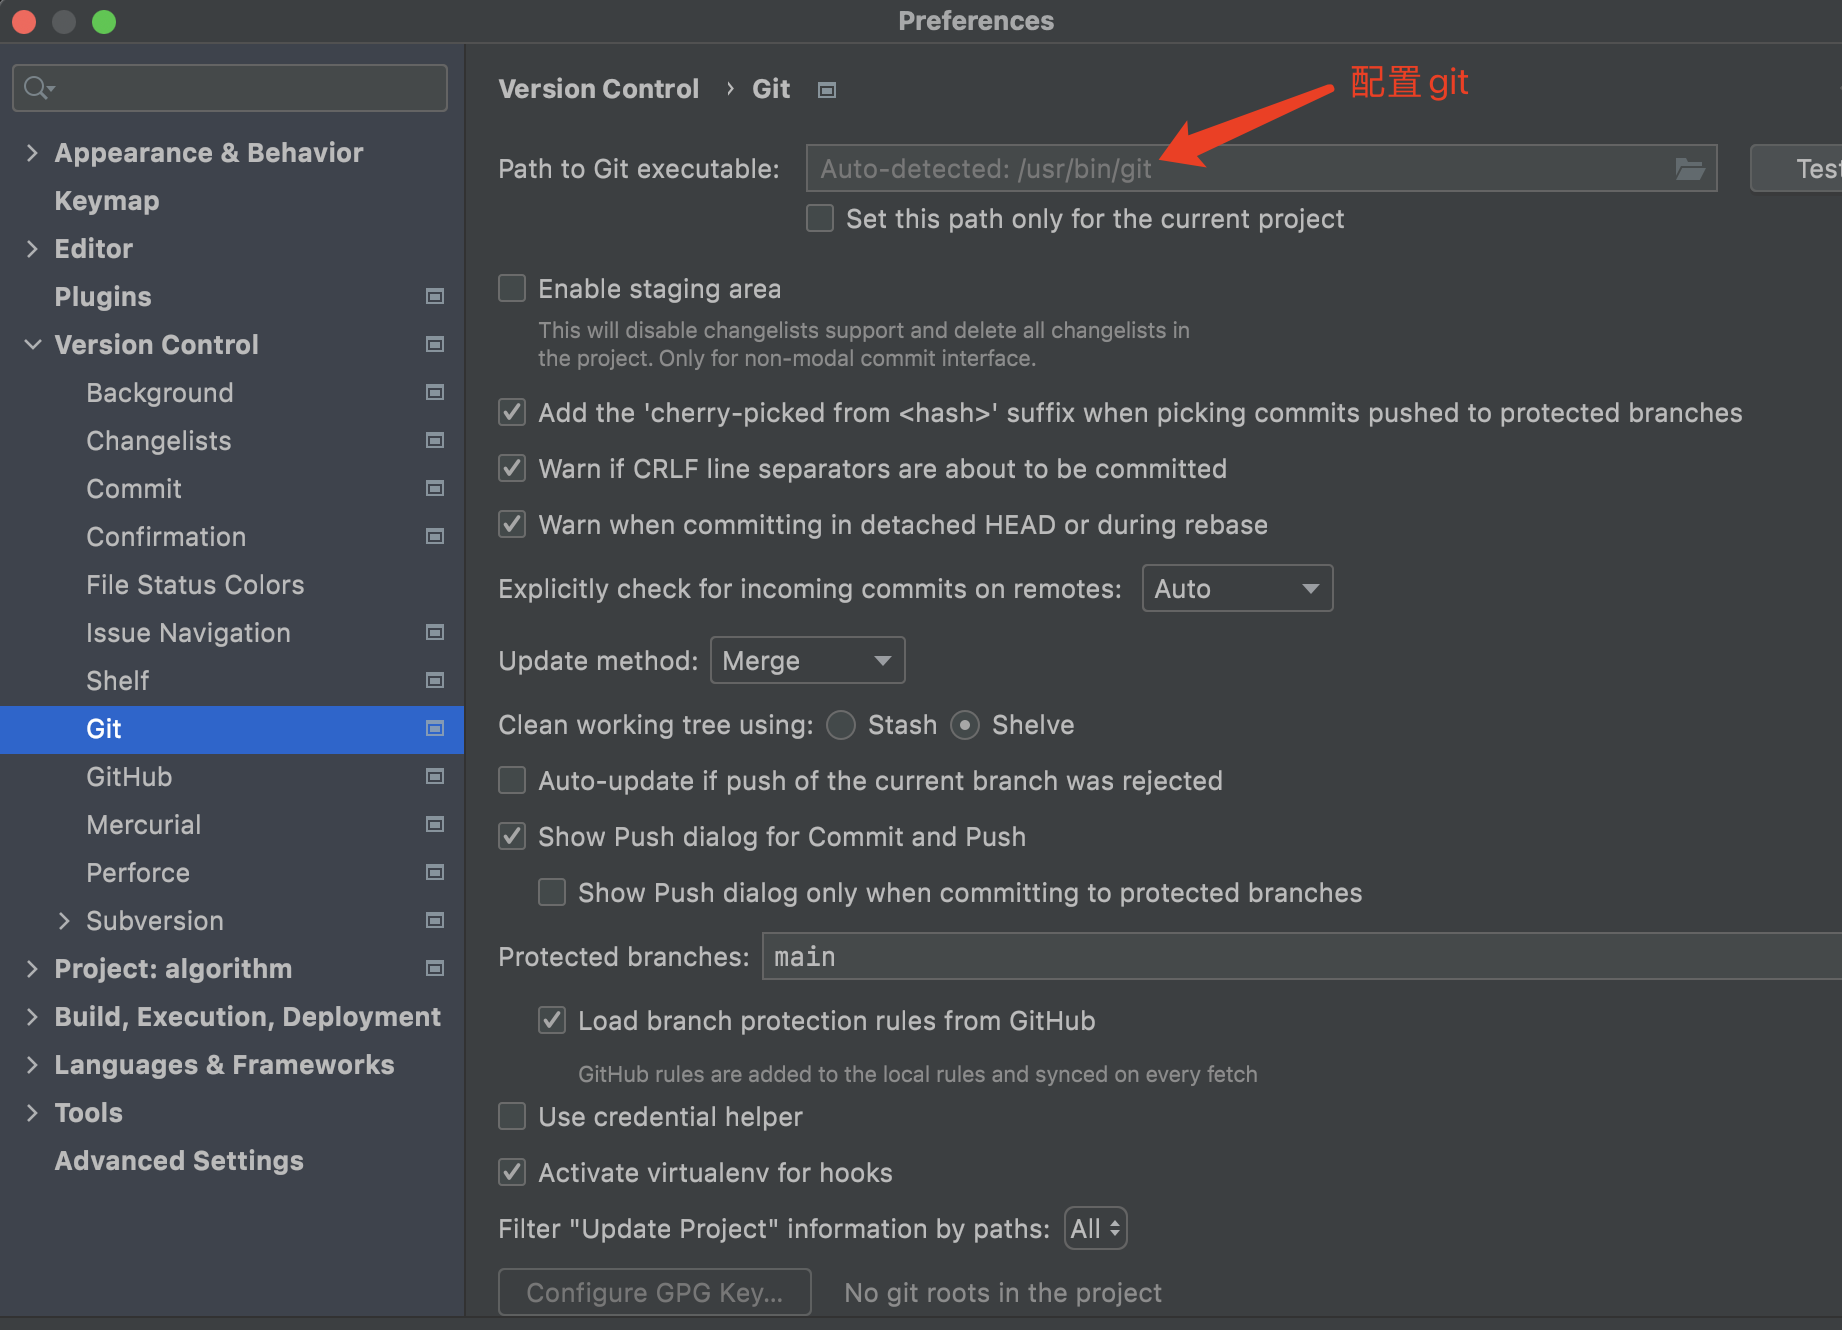1842x1330 pixels.
Task: Click the project-level icon next to Plugins
Action: pyautogui.click(x=434, y=296)
